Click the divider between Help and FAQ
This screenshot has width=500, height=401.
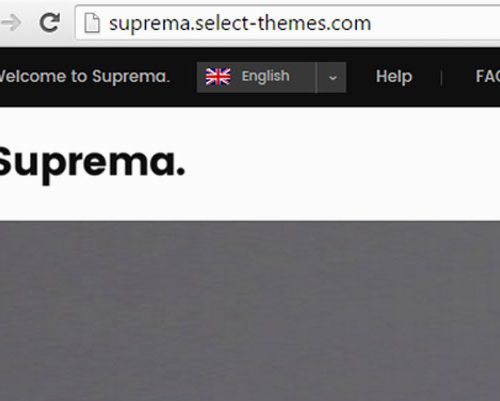441,78
